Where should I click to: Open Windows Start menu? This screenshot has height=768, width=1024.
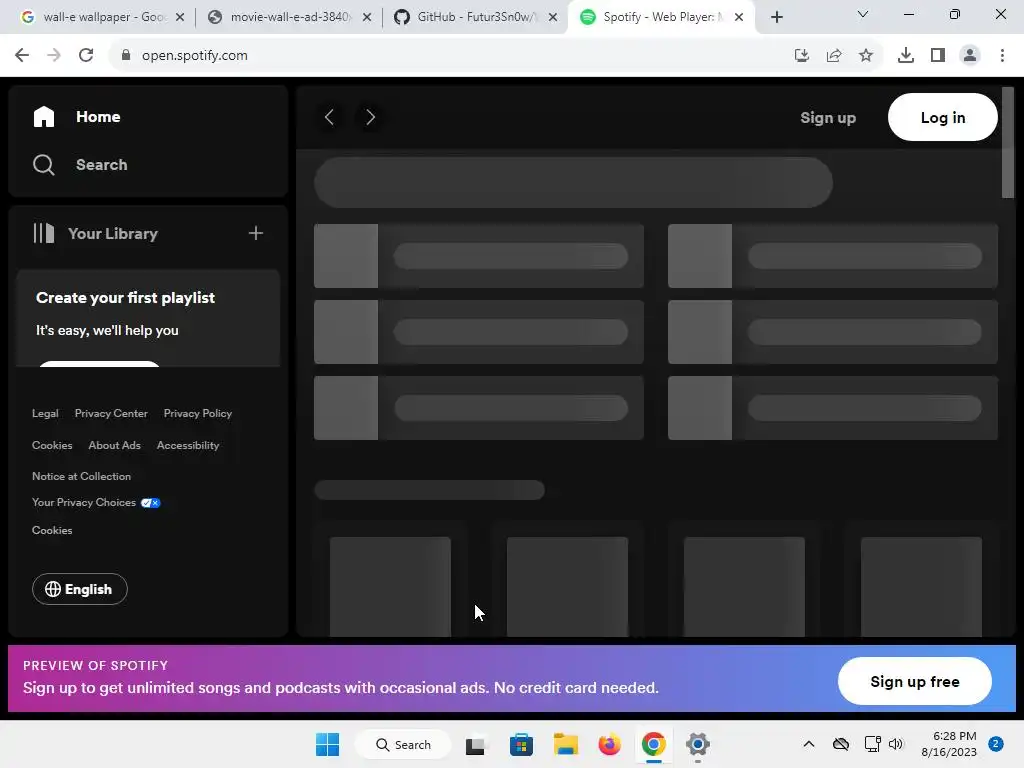point(327,744)
